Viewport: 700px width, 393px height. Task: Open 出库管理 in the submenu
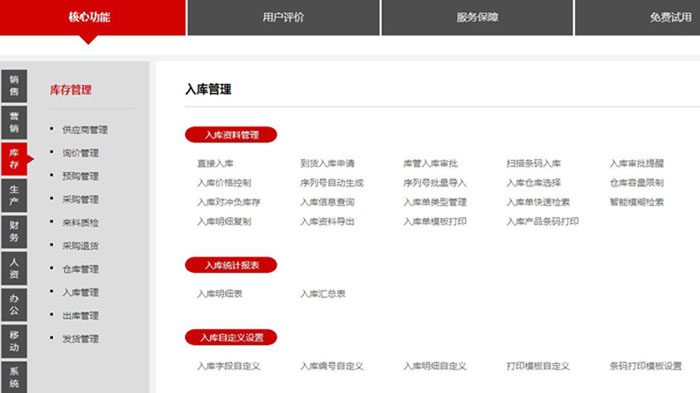tap(80, 316)
